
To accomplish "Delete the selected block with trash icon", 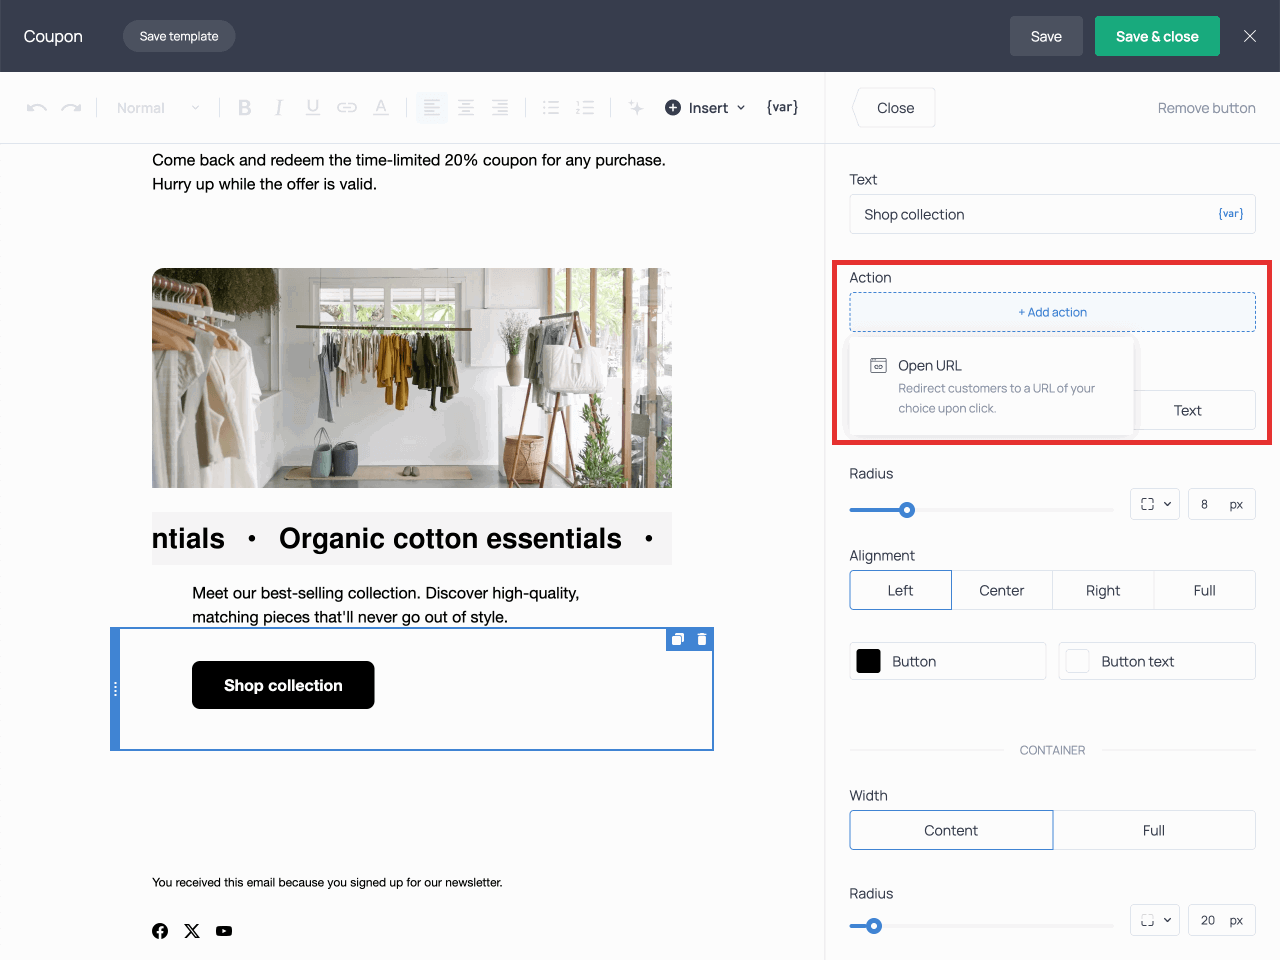I will [702, 639].
